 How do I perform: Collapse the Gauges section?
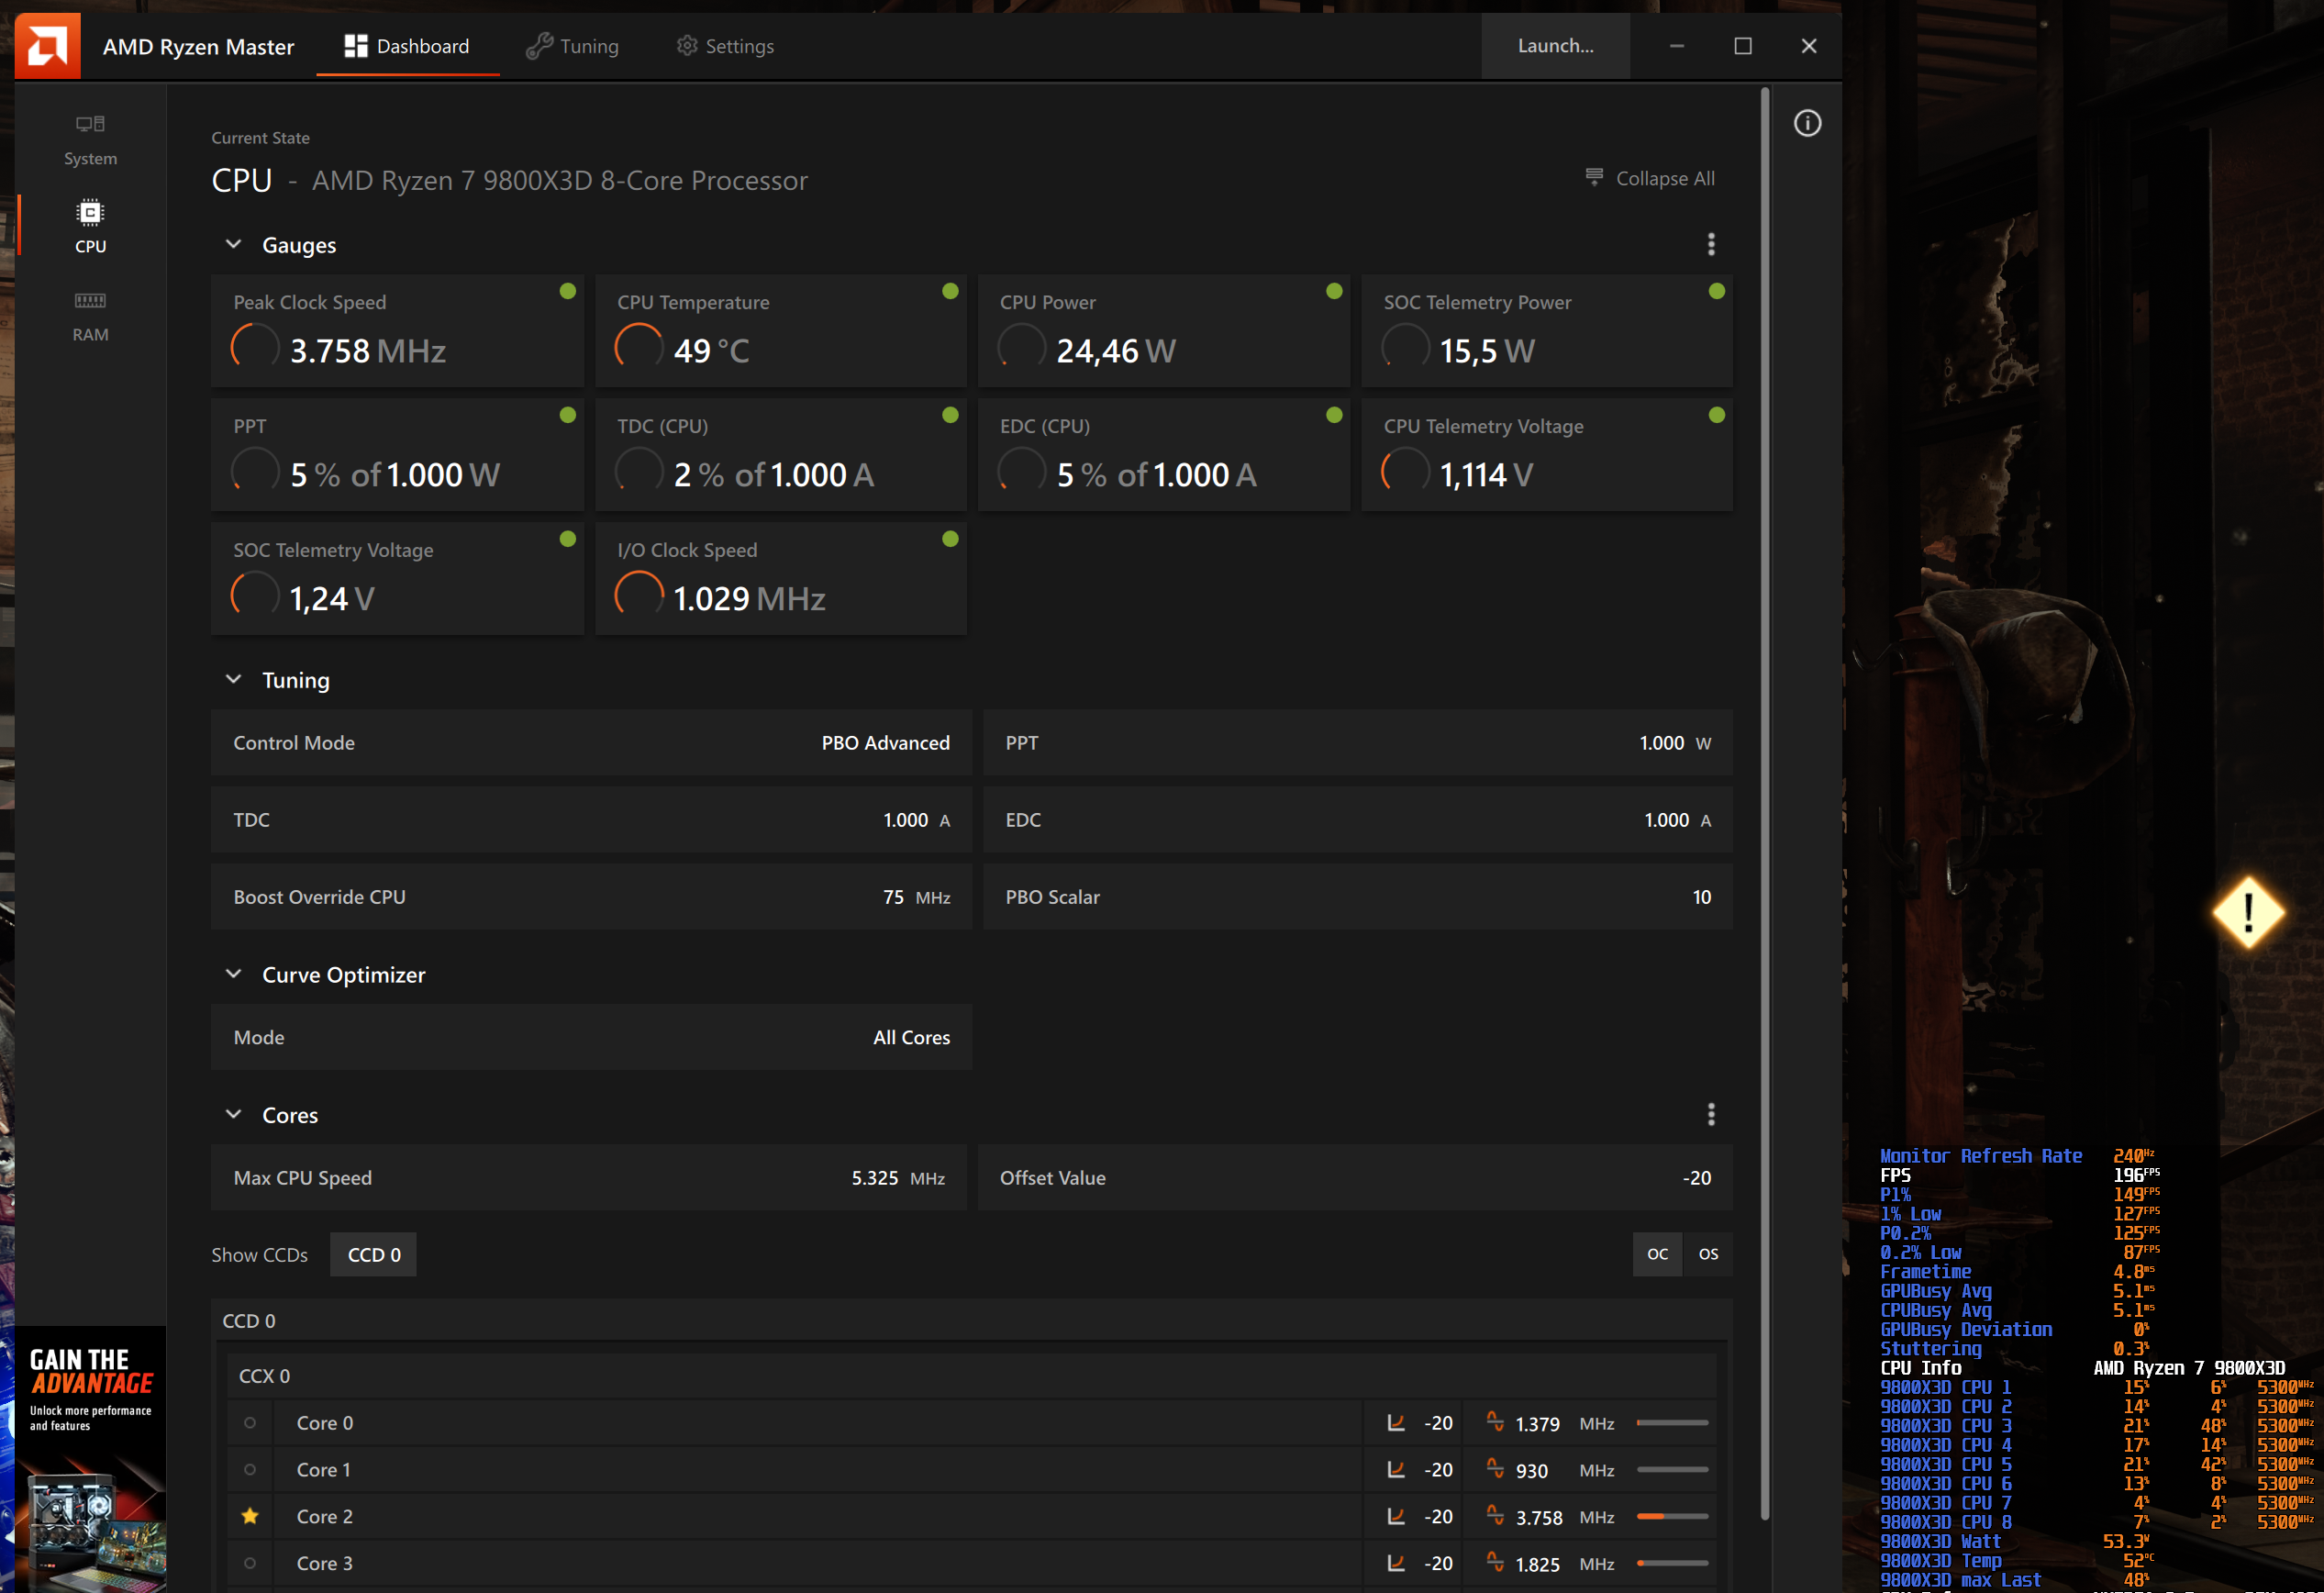click(x=234, y=245)
